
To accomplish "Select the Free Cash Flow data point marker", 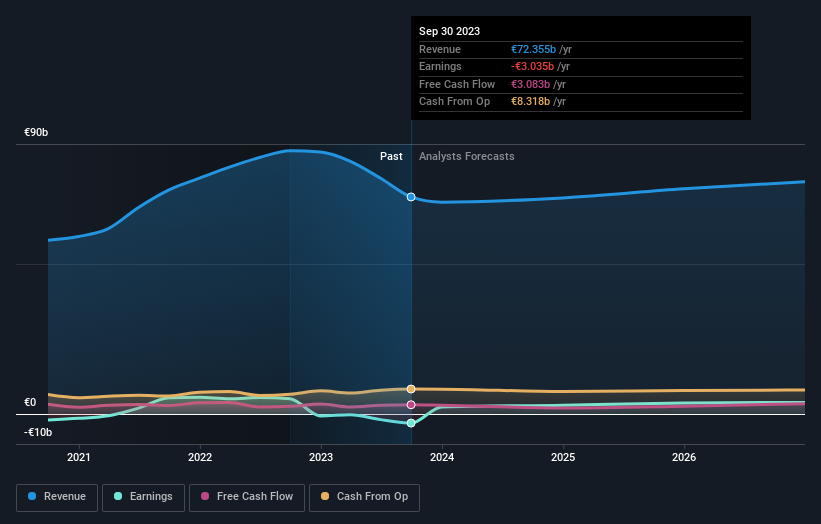I will coord(411,405).
